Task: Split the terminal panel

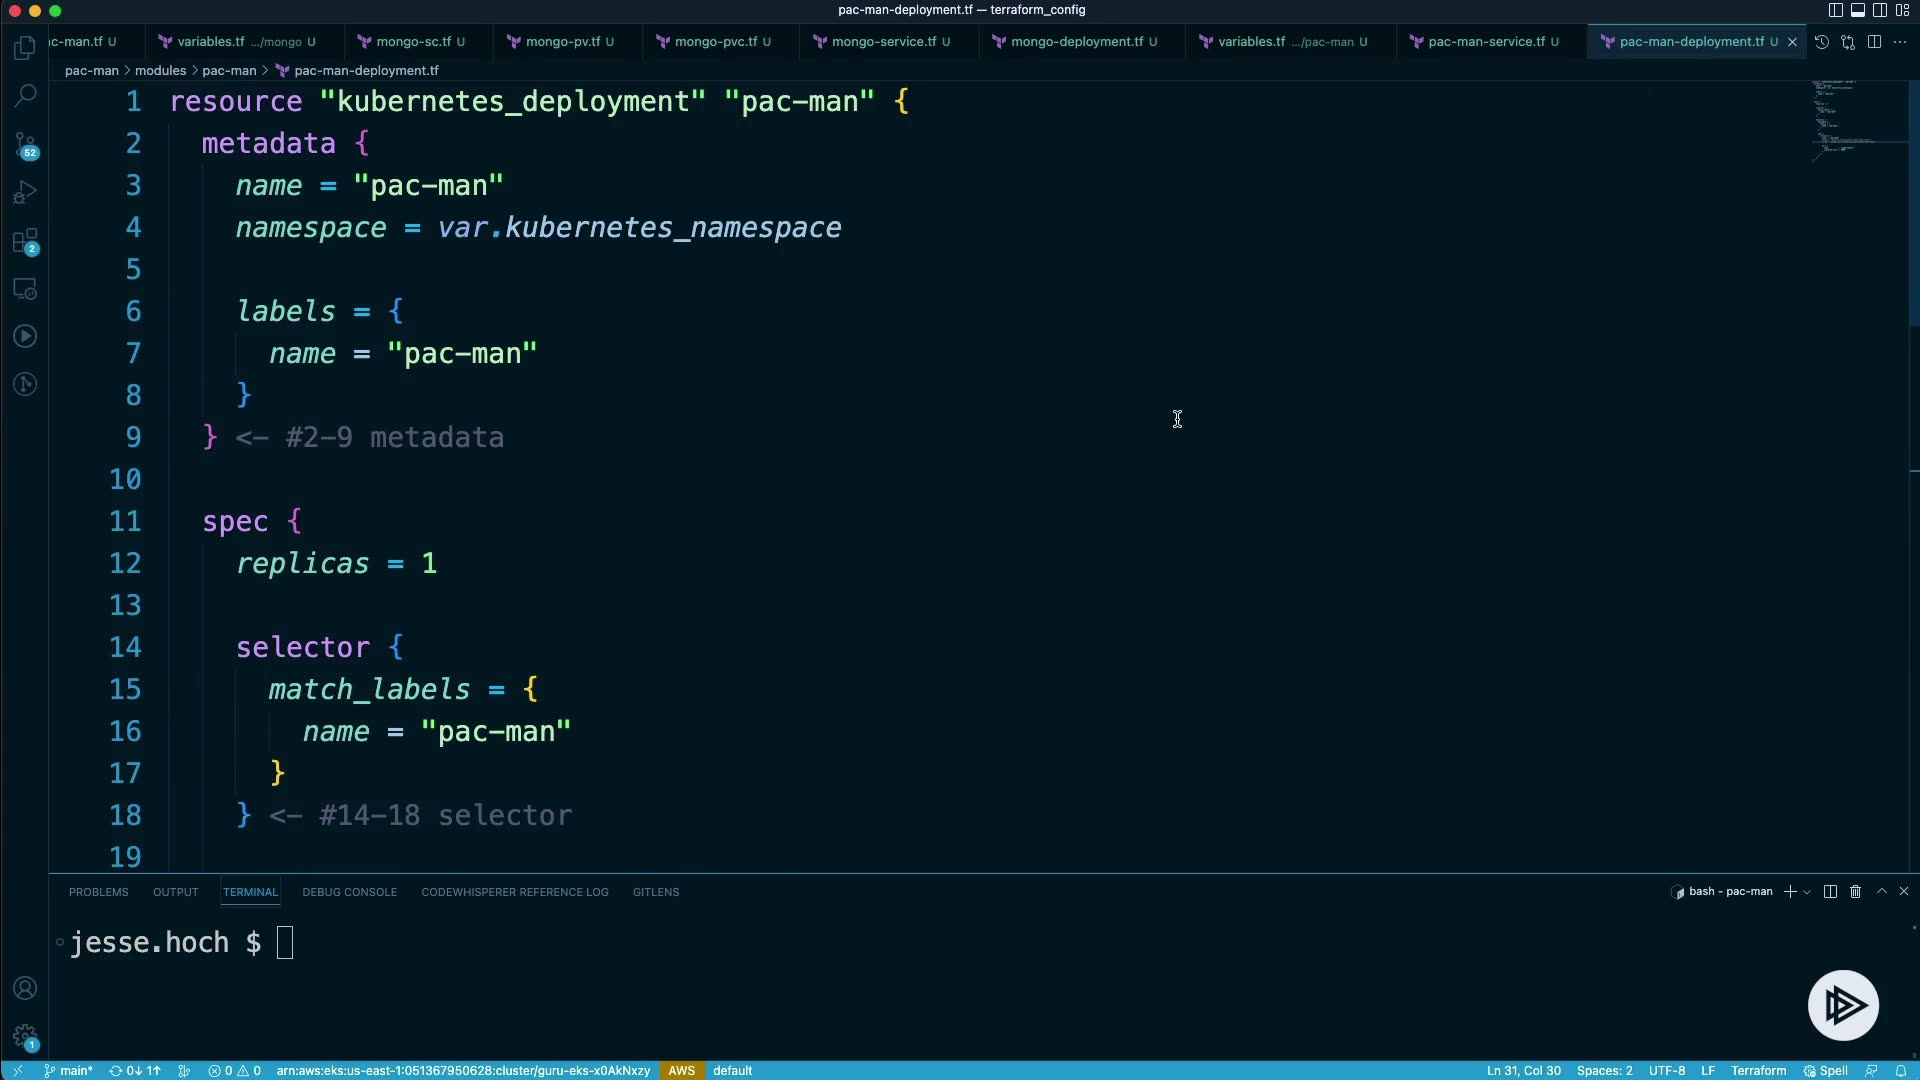Action: coord(1830,891)
